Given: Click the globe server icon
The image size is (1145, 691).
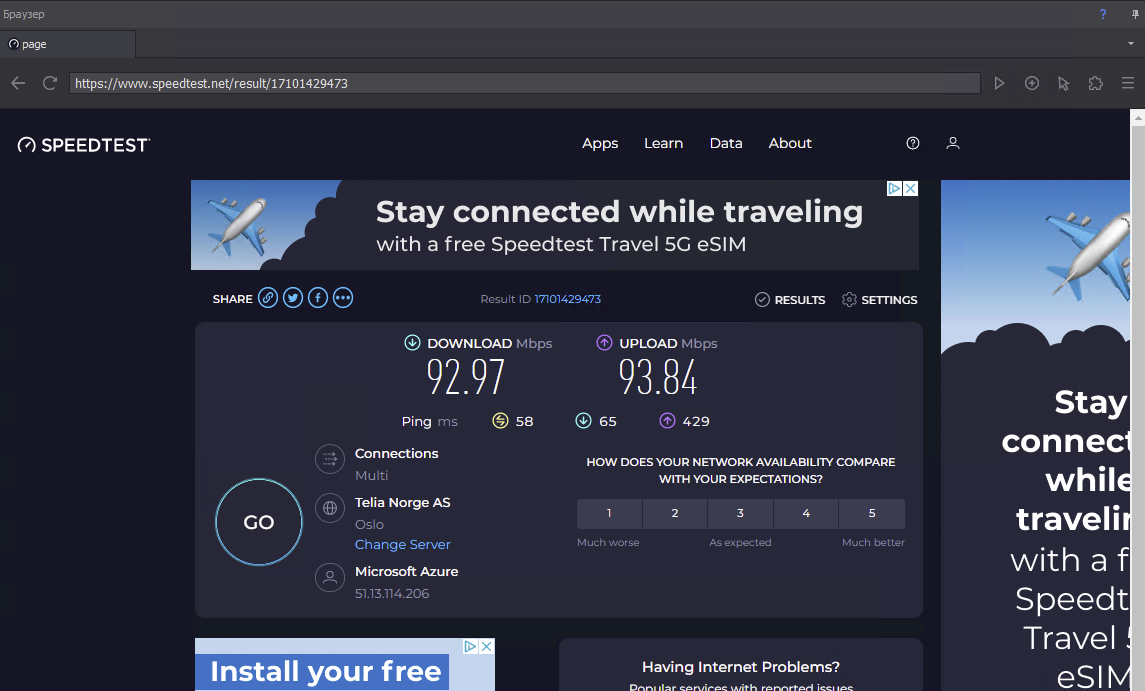Looking at the screenshot, I should click(330, 508).
